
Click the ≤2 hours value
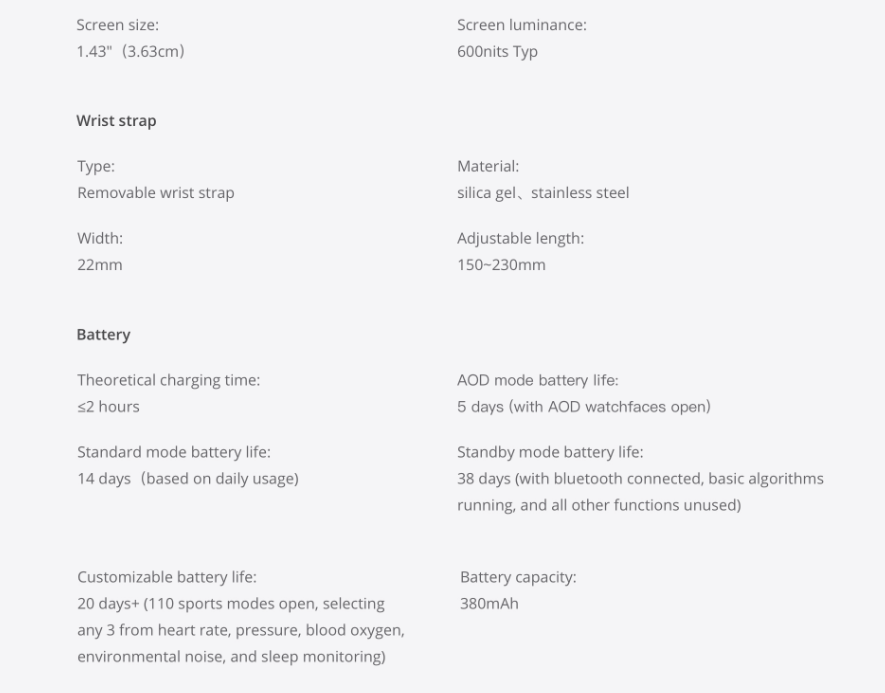[108, 407]
